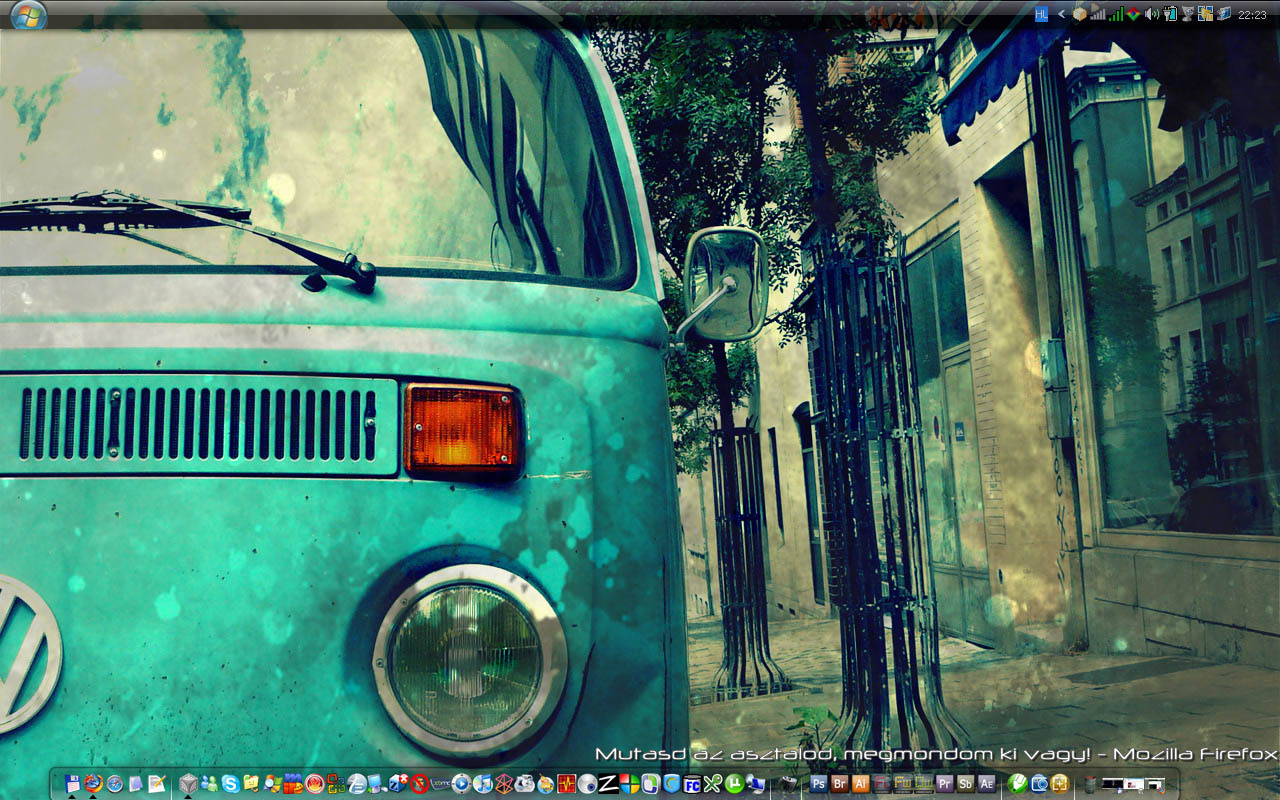Open the blue camera snapshot icon
This screenshot has width=1280, height=800.
pos(1039,783)
